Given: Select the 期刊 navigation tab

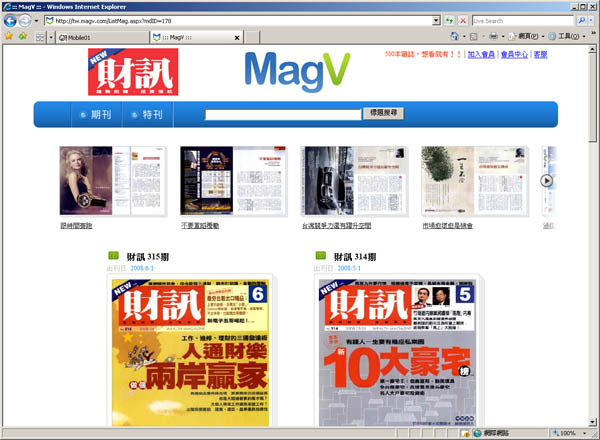Looking at the screenshot, I should click(96, 114).
